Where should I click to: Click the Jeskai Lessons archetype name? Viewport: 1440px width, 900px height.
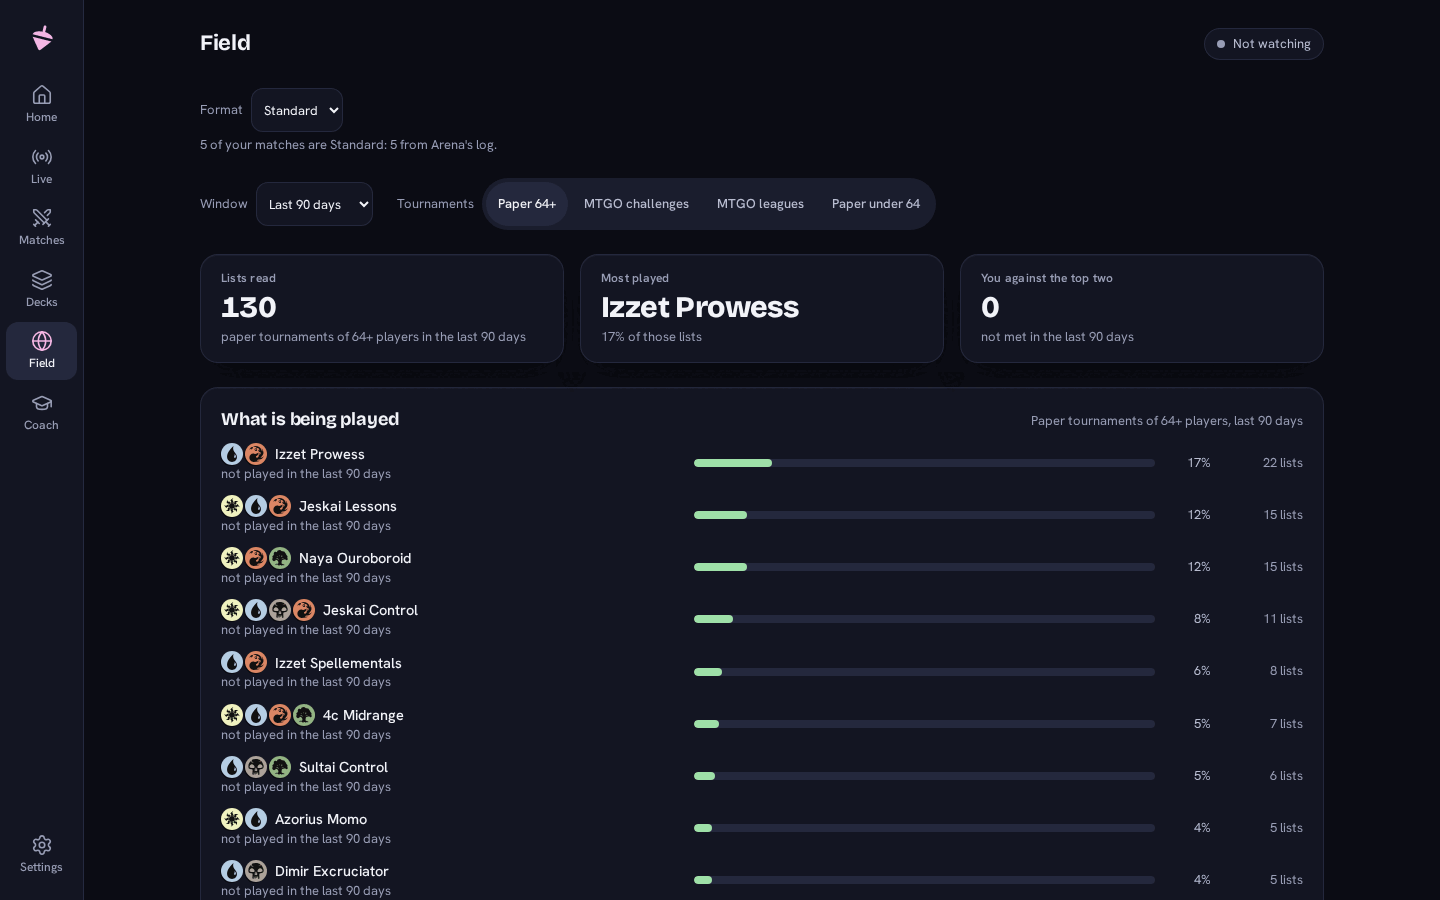point(348,506)
